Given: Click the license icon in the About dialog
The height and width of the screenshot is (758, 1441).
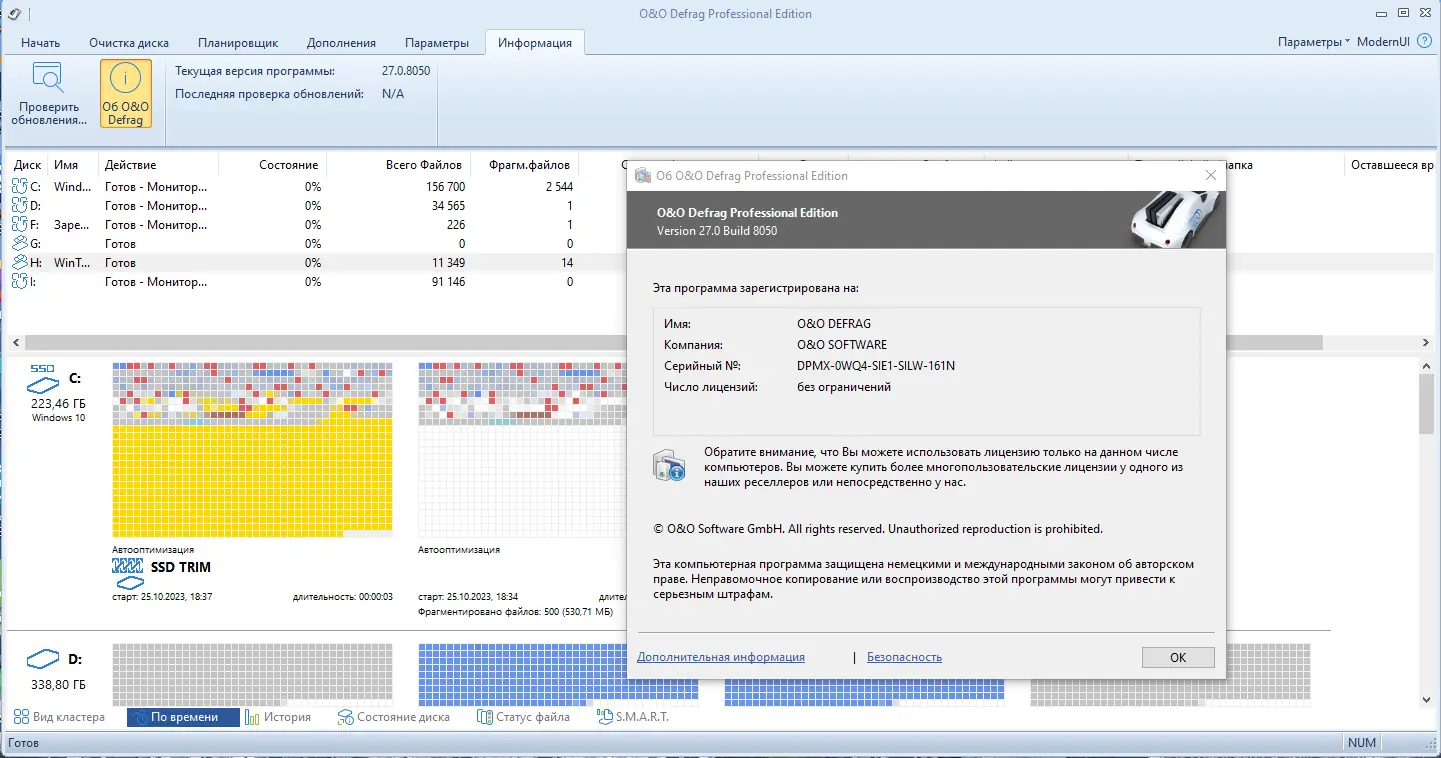Looking at the screenshot, I should click(x=669, y=466).
